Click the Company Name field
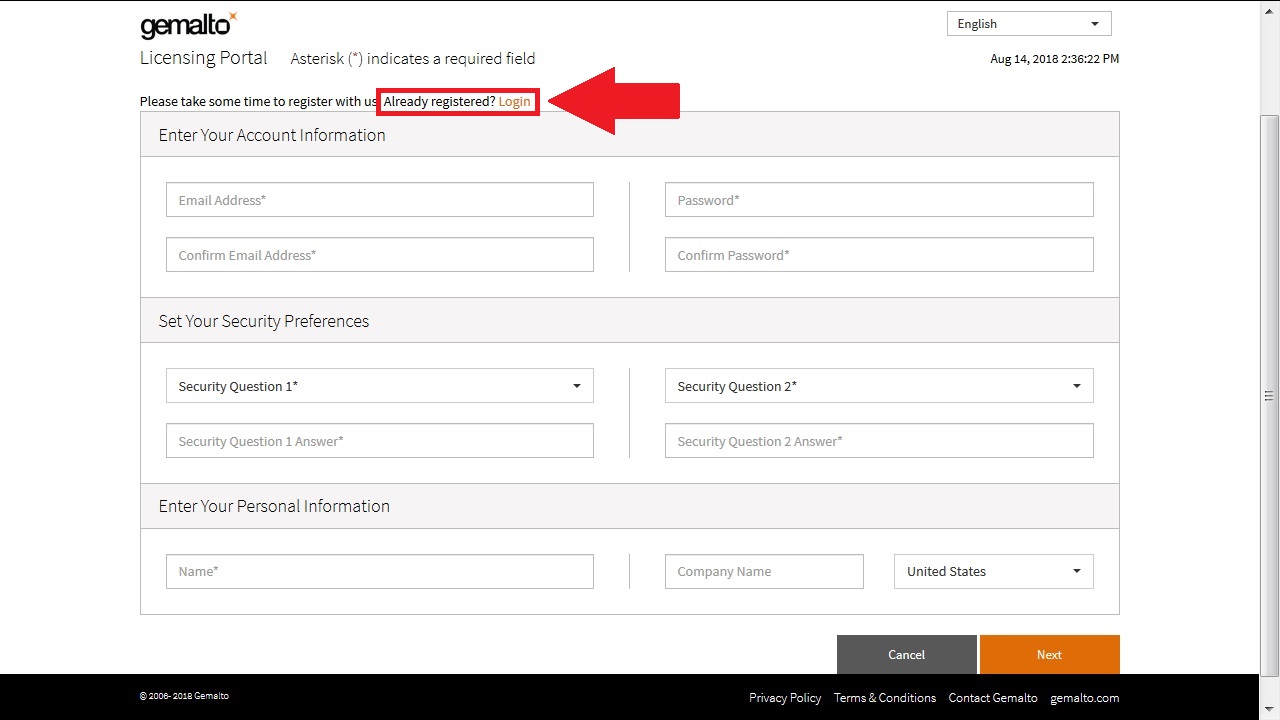The width and height of the screenshot is (1280, 720). point(763,572)
